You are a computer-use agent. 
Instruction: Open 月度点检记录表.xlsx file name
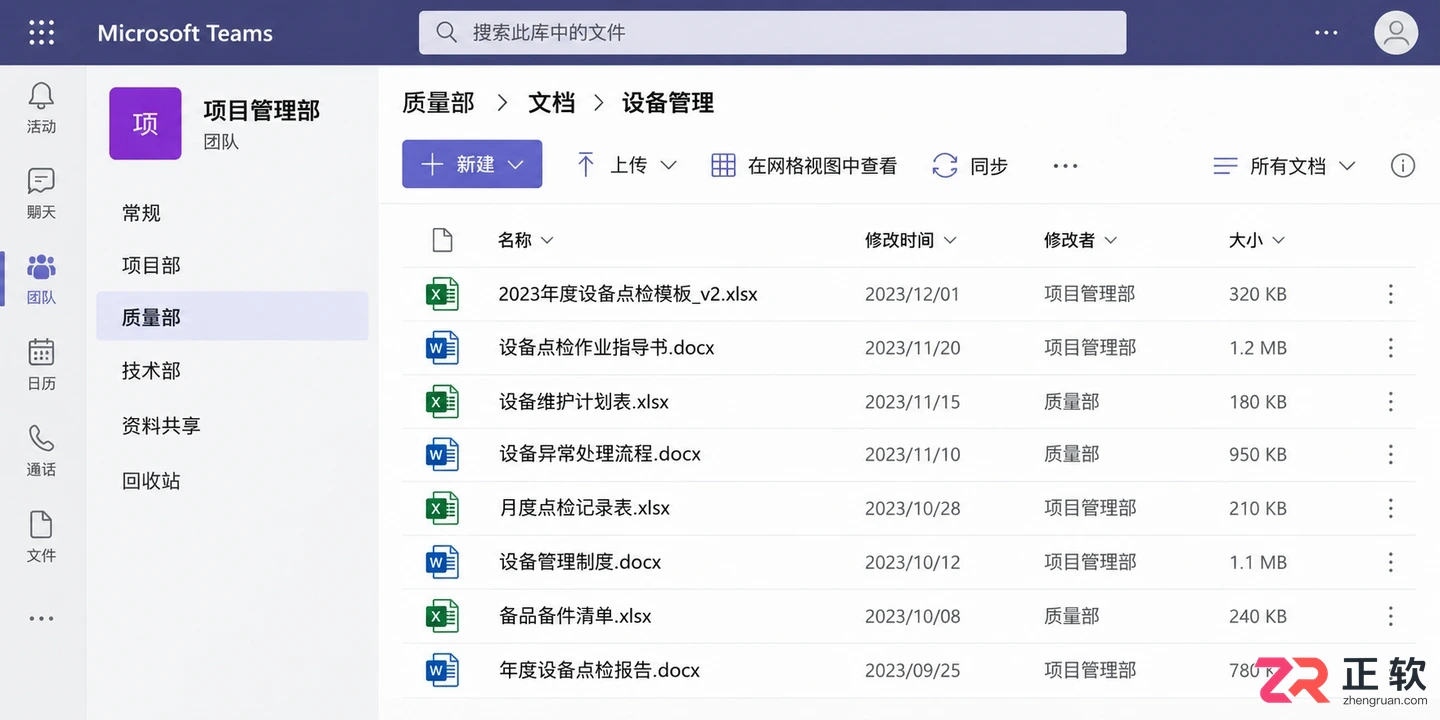[x=584, y=508]
